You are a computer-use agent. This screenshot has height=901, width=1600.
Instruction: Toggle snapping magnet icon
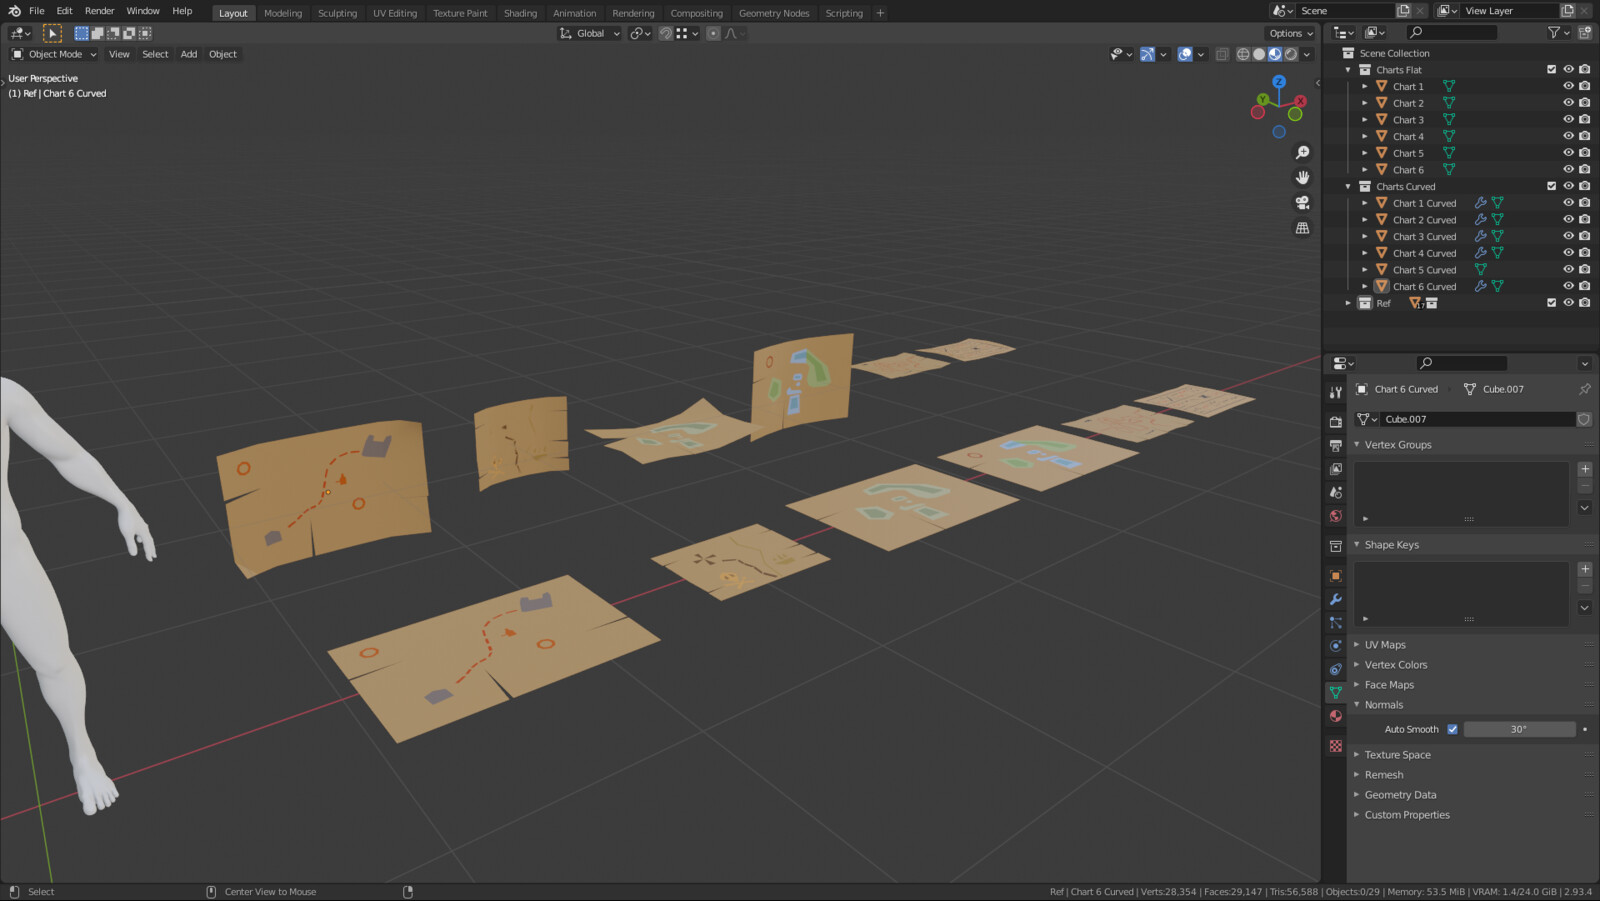coord(666,33)
